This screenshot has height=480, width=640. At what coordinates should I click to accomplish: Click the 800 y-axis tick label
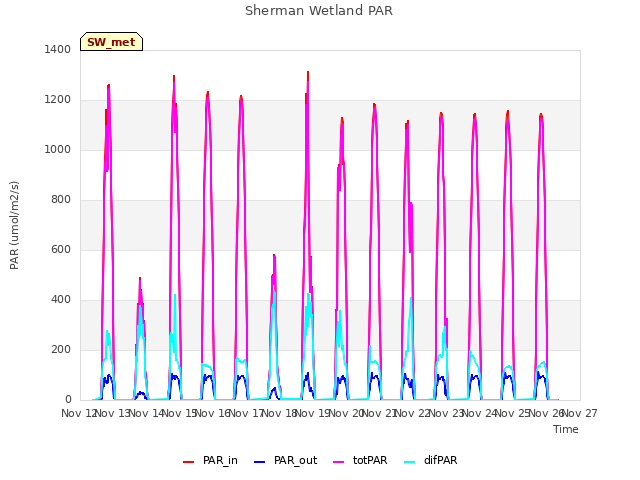click(61, 200)
